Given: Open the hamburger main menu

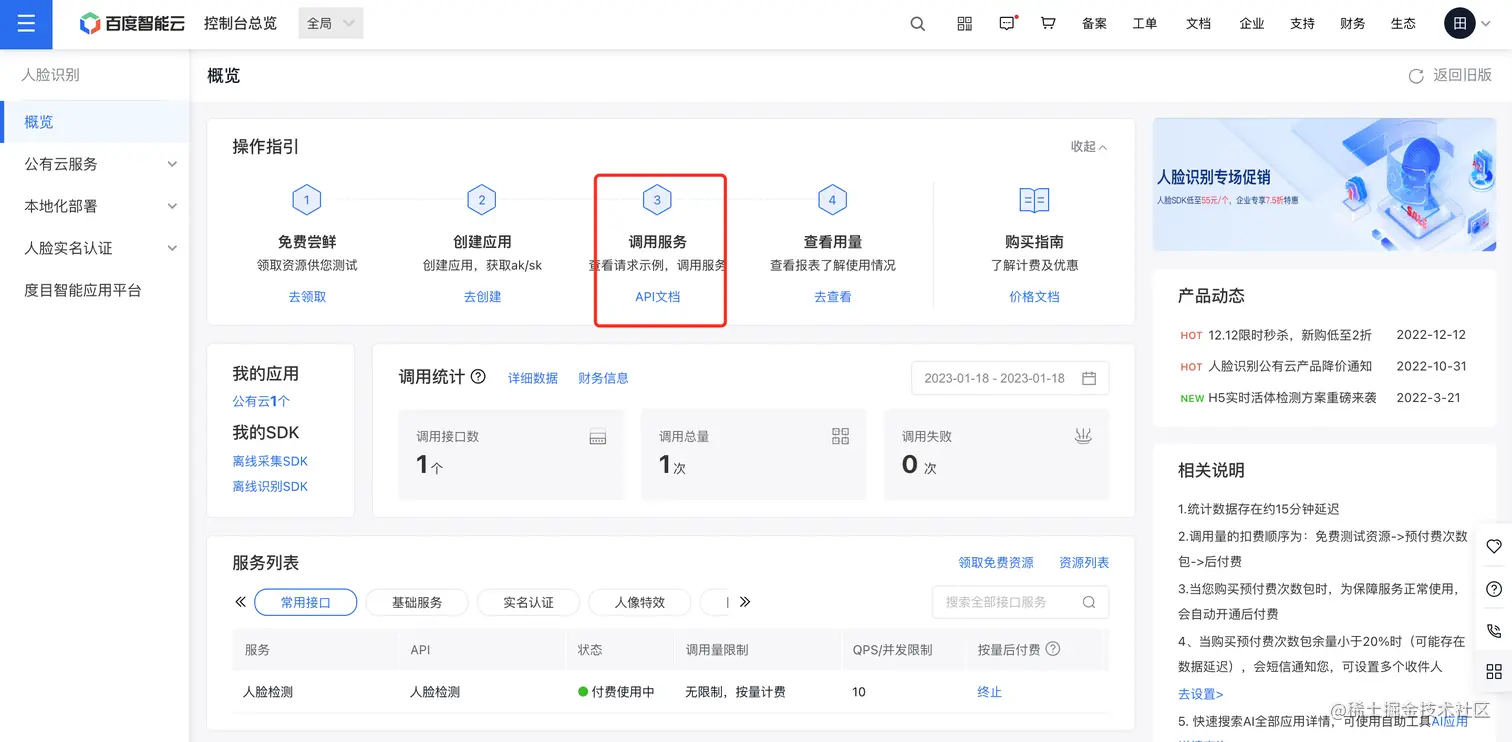Looking at the screenshot, I should tap(26, 24).
